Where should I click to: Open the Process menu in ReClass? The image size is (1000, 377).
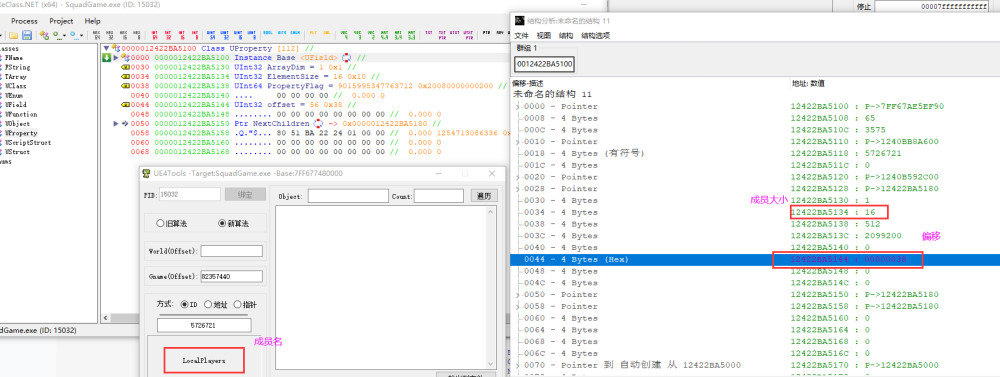coord(24,21)
